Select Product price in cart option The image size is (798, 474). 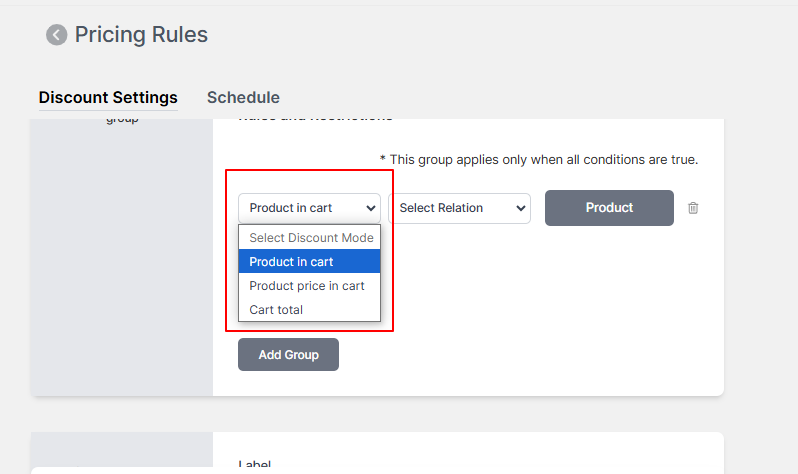(309, 286)
